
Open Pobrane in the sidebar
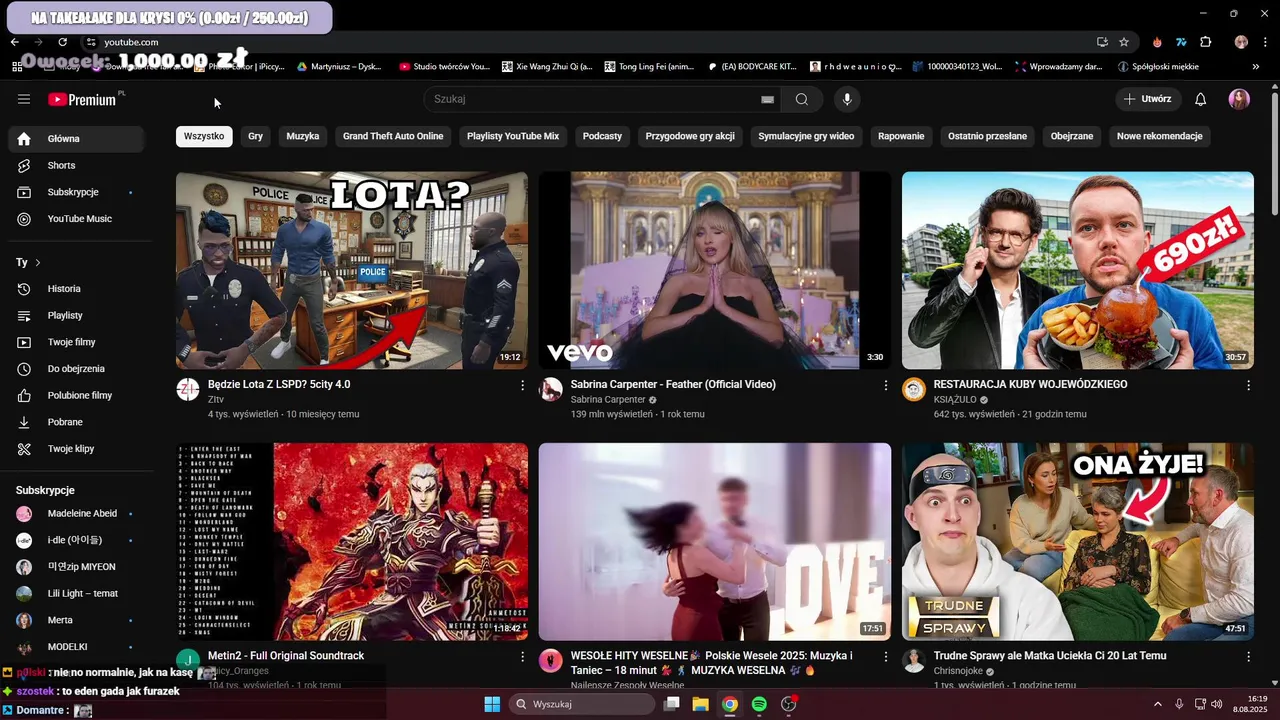click(76, 422)
